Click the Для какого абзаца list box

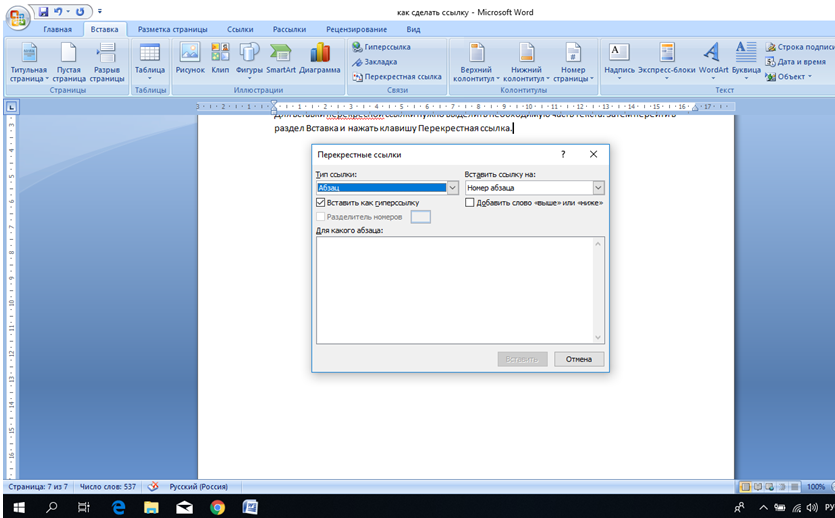tap(460, 290)
